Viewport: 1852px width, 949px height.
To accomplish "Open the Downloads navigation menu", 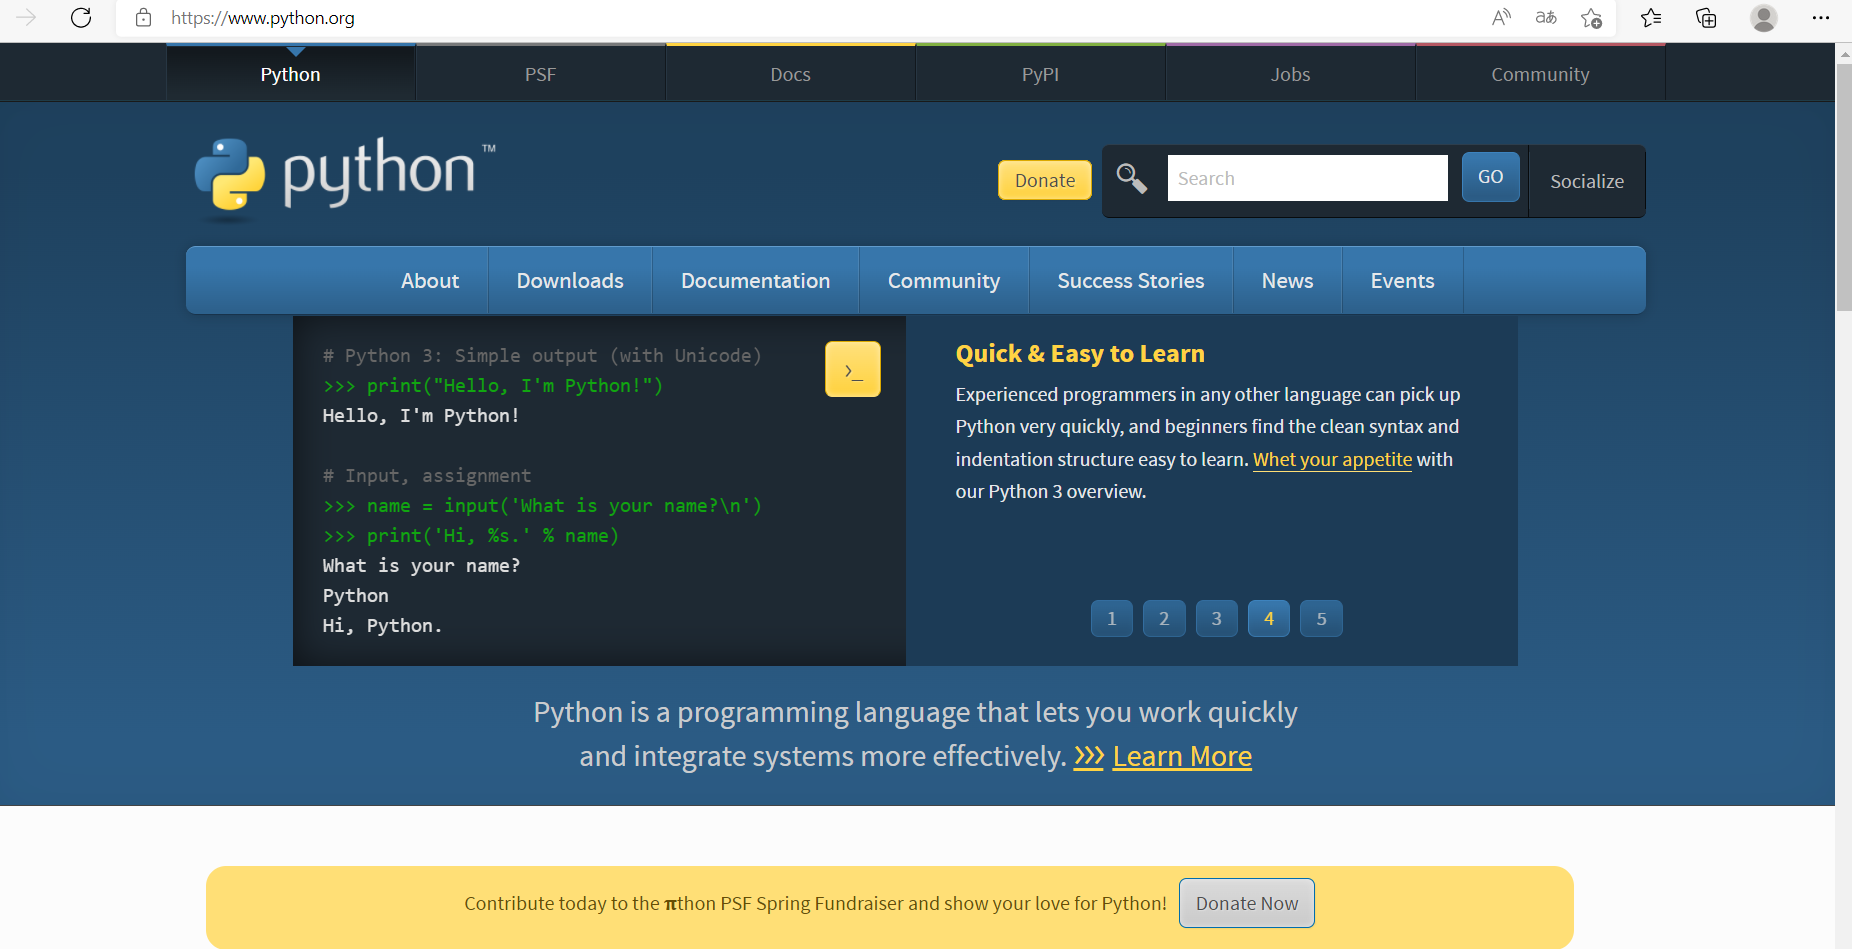I will click(569, 281).
